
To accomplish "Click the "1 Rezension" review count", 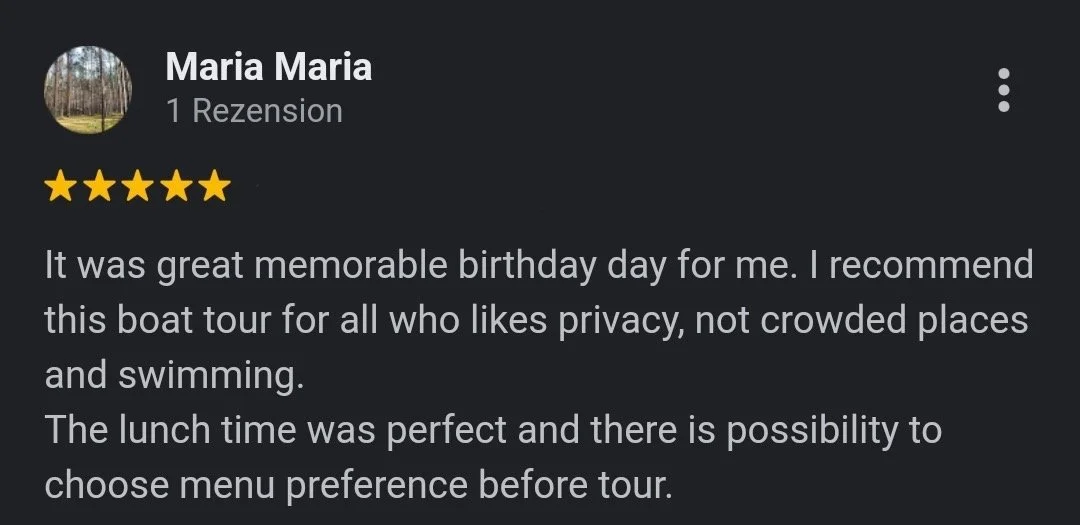I will click(x=254, y=111).
